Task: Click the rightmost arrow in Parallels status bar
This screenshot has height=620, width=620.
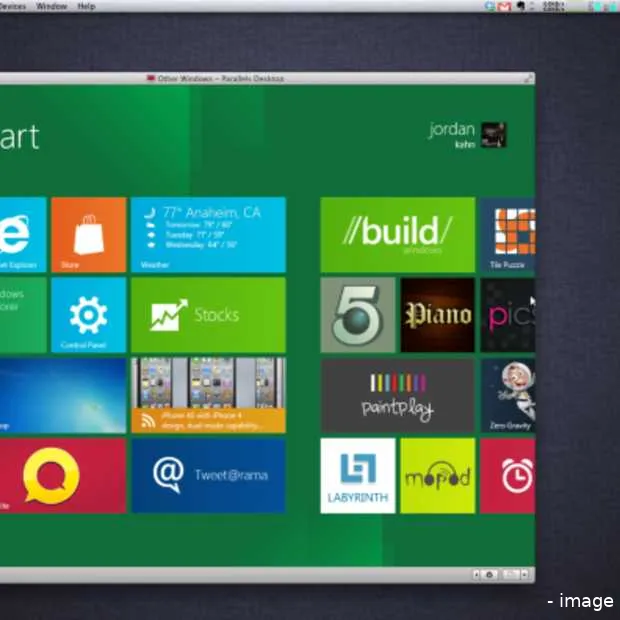Action: point(525,575)
